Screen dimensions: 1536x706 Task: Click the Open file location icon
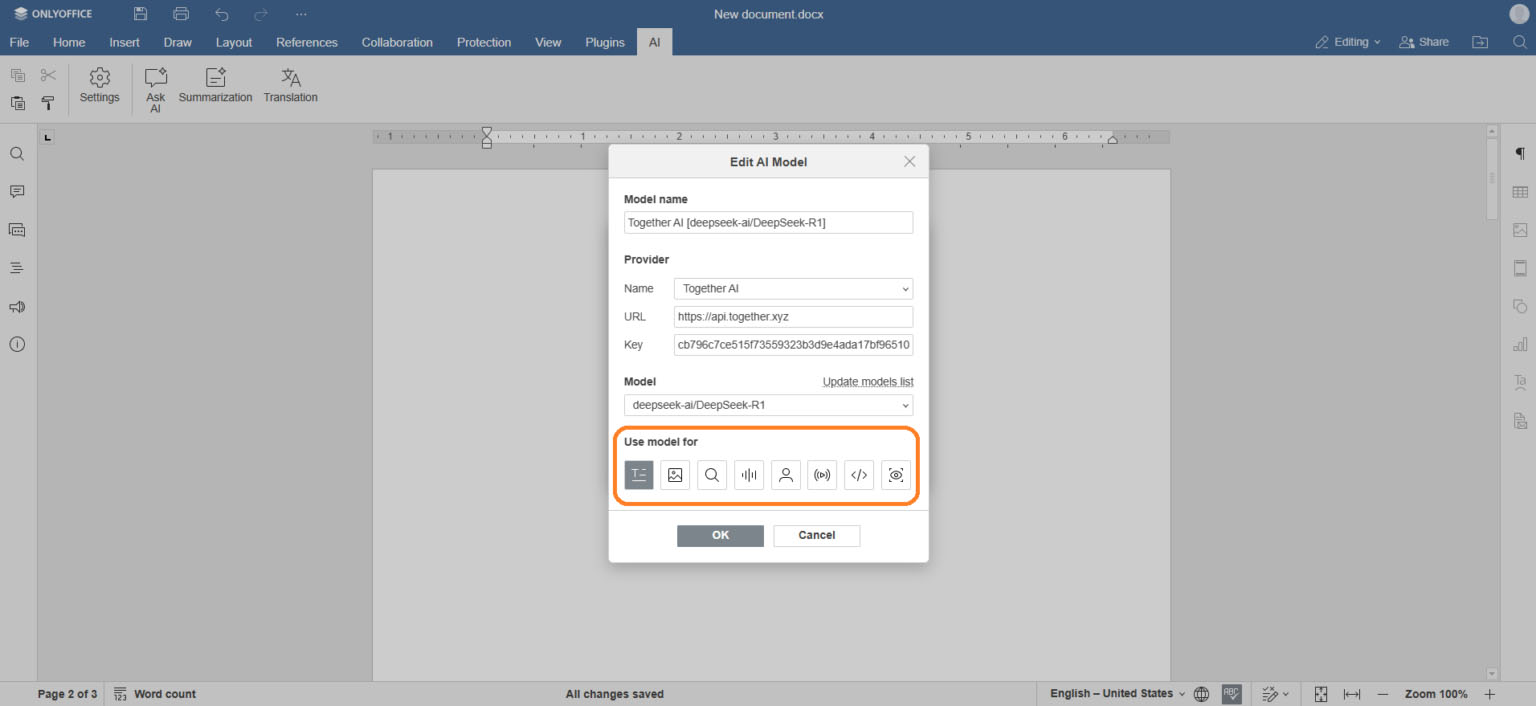[x=1480, y=42]
